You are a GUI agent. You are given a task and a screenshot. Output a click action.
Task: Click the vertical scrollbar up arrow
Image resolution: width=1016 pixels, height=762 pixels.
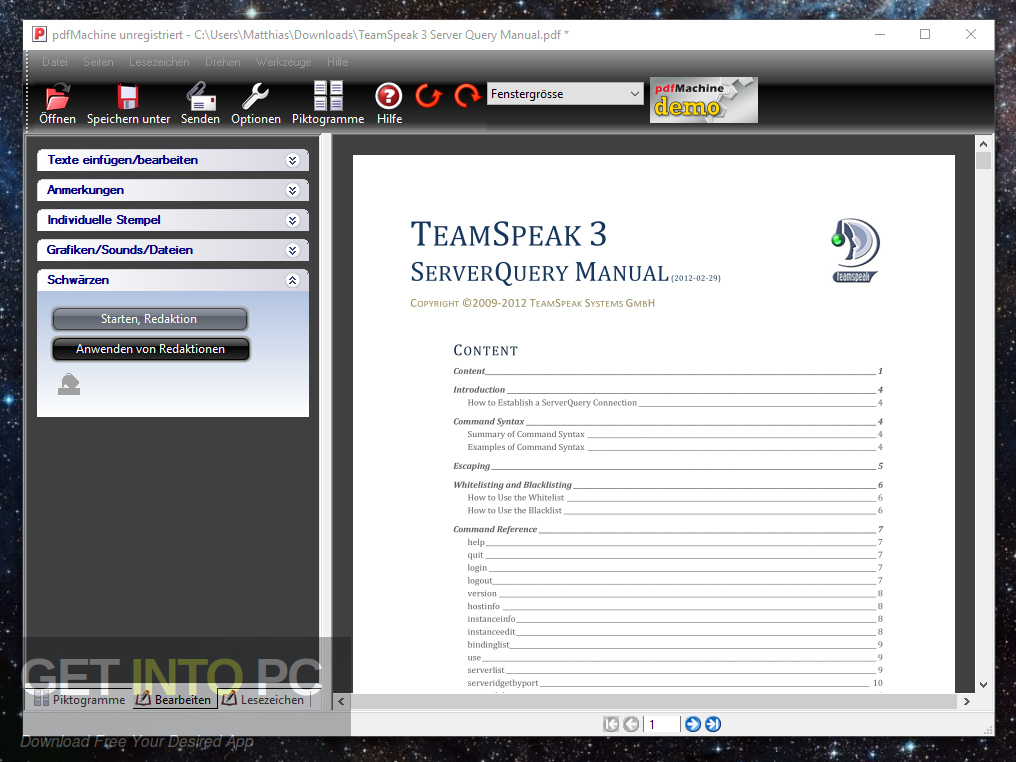coord(983,144)
